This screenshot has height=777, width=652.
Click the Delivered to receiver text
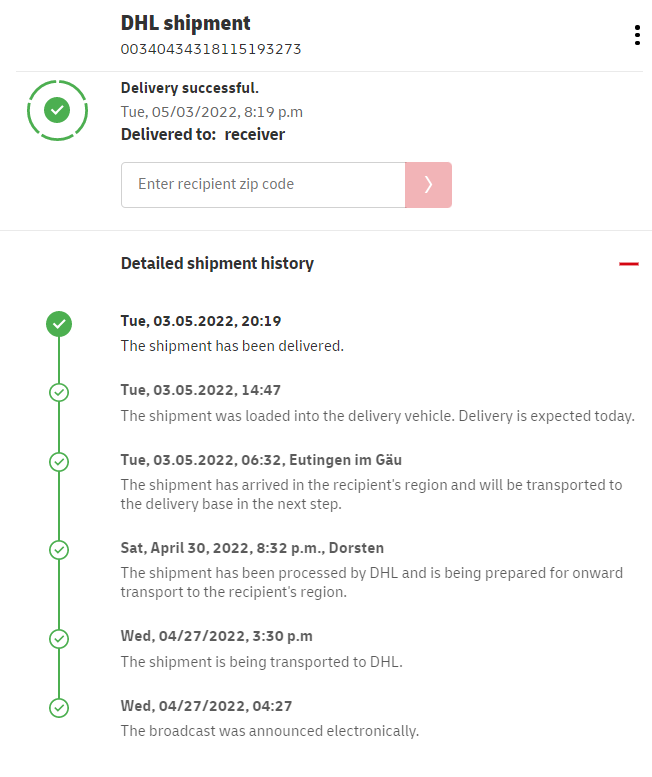point(203,135)
